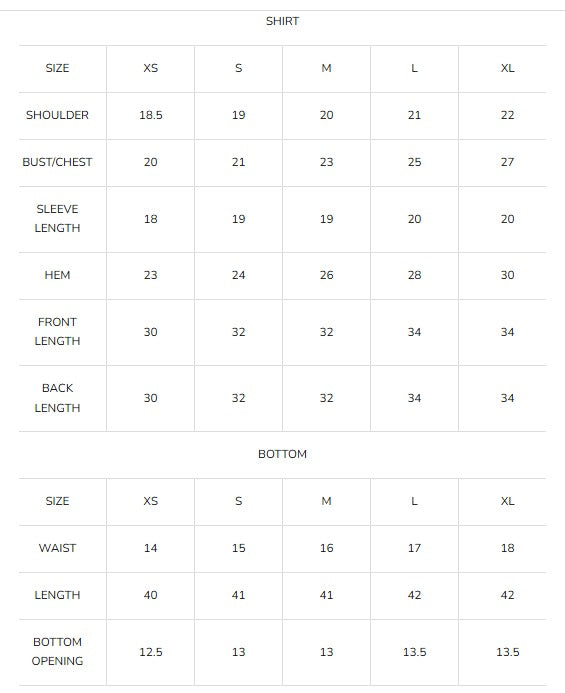565x693 pixels.
Task: Select the SHOULDER row label
Action: click(57, 115)
